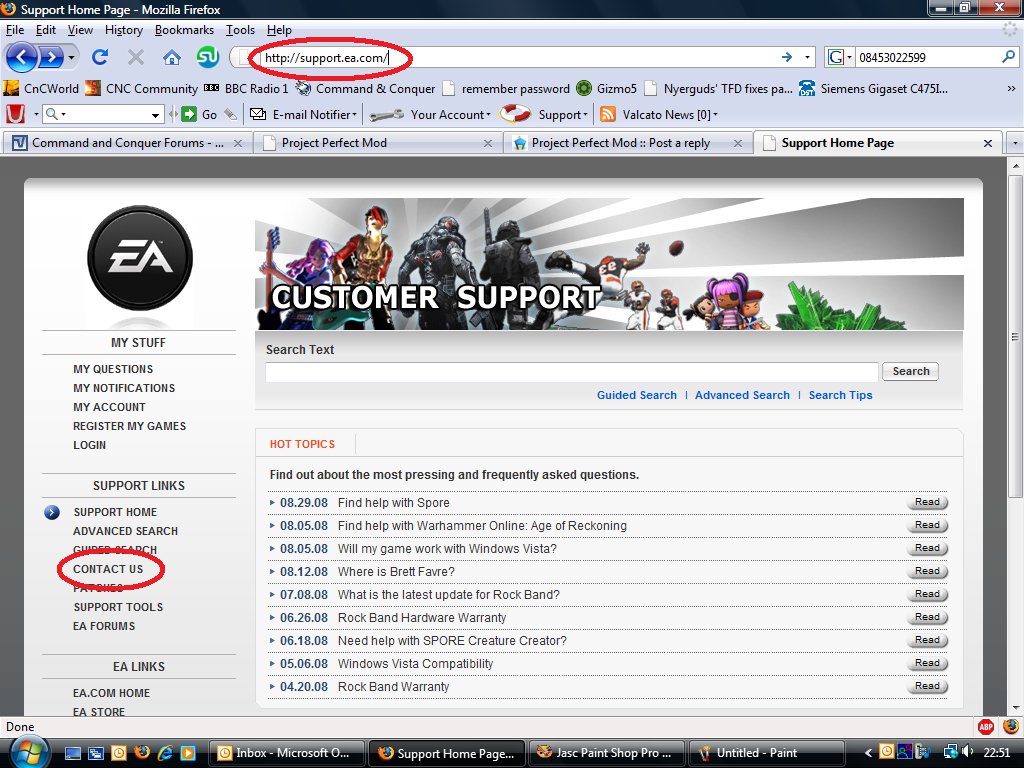Click the EA logo

tap(140, 258)
